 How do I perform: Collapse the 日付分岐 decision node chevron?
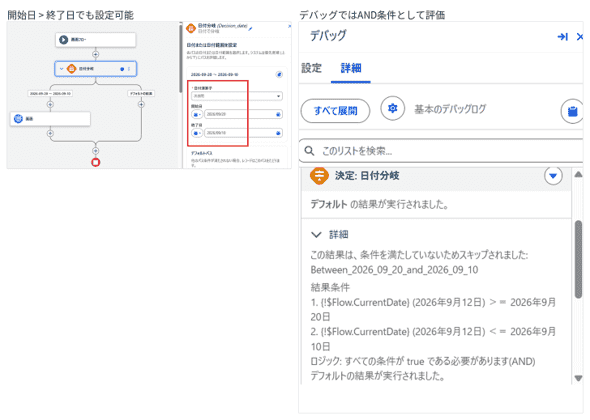tap(61, 69)
